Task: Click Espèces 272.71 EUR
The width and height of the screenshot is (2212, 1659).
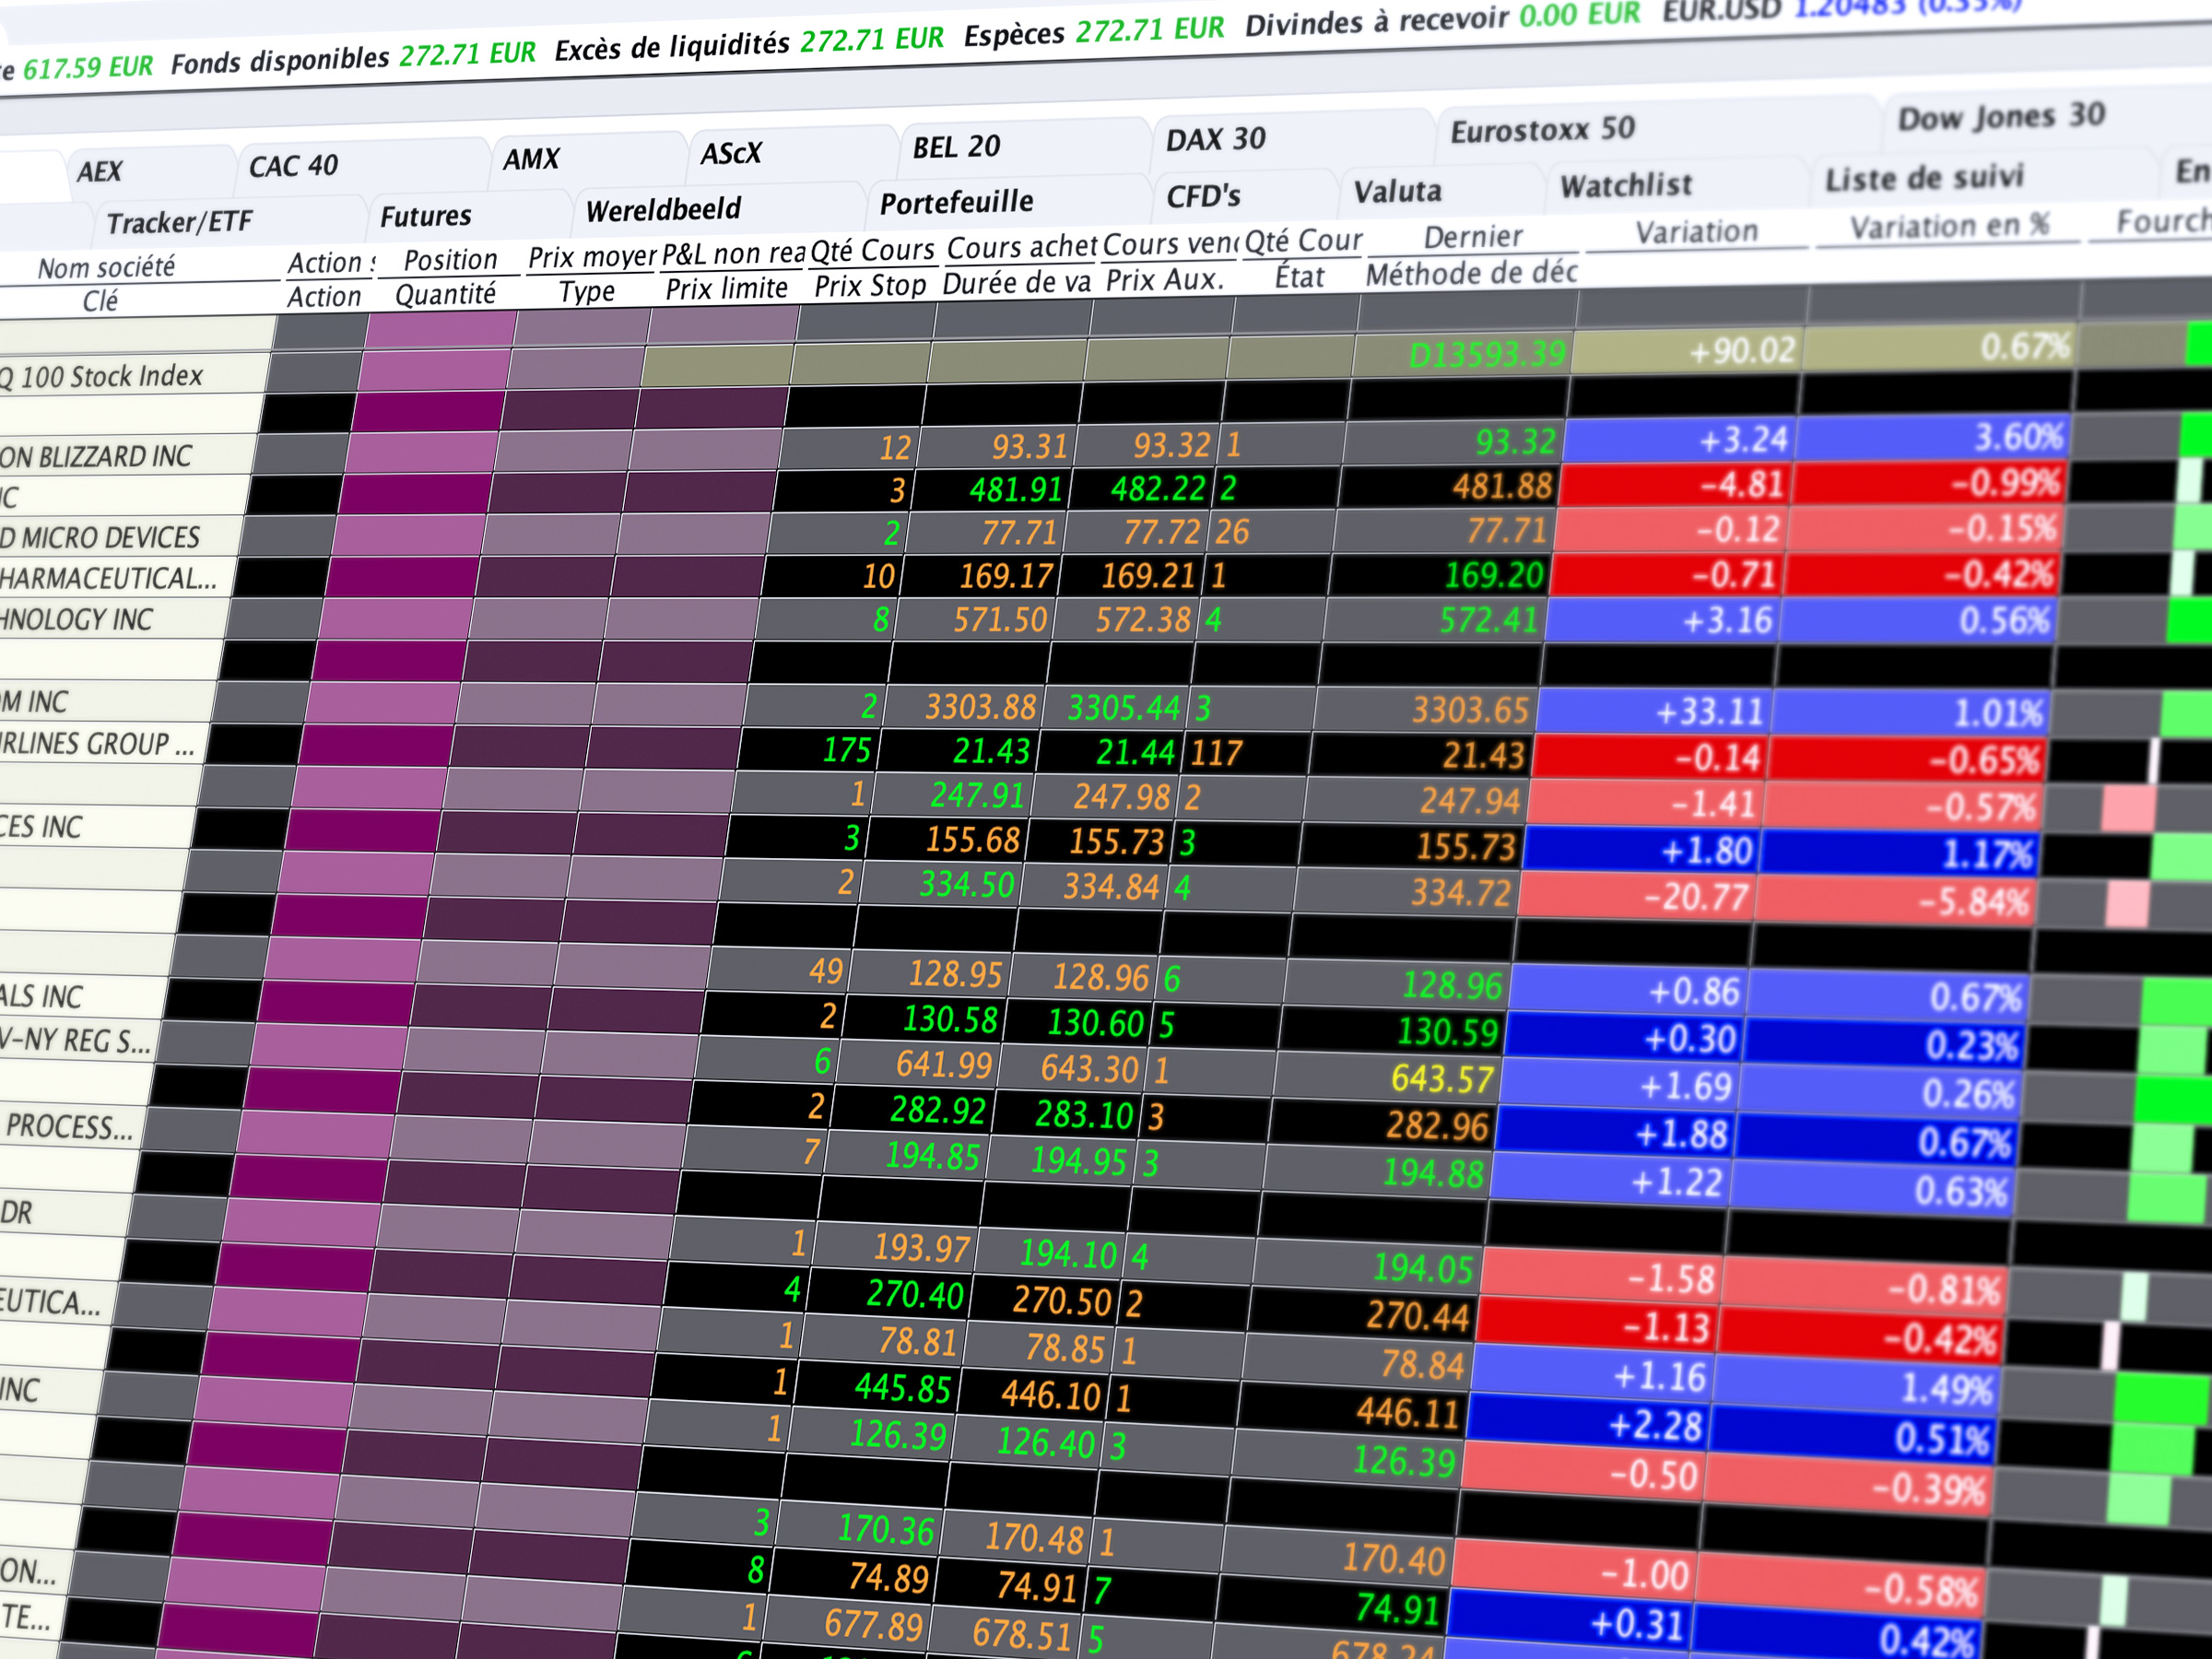Action: tap(1095, 32)
